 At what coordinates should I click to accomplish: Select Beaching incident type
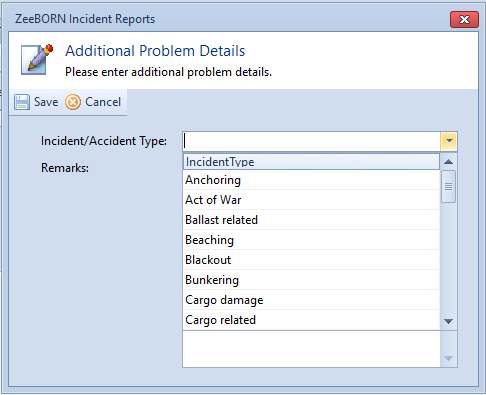[311, 240]
